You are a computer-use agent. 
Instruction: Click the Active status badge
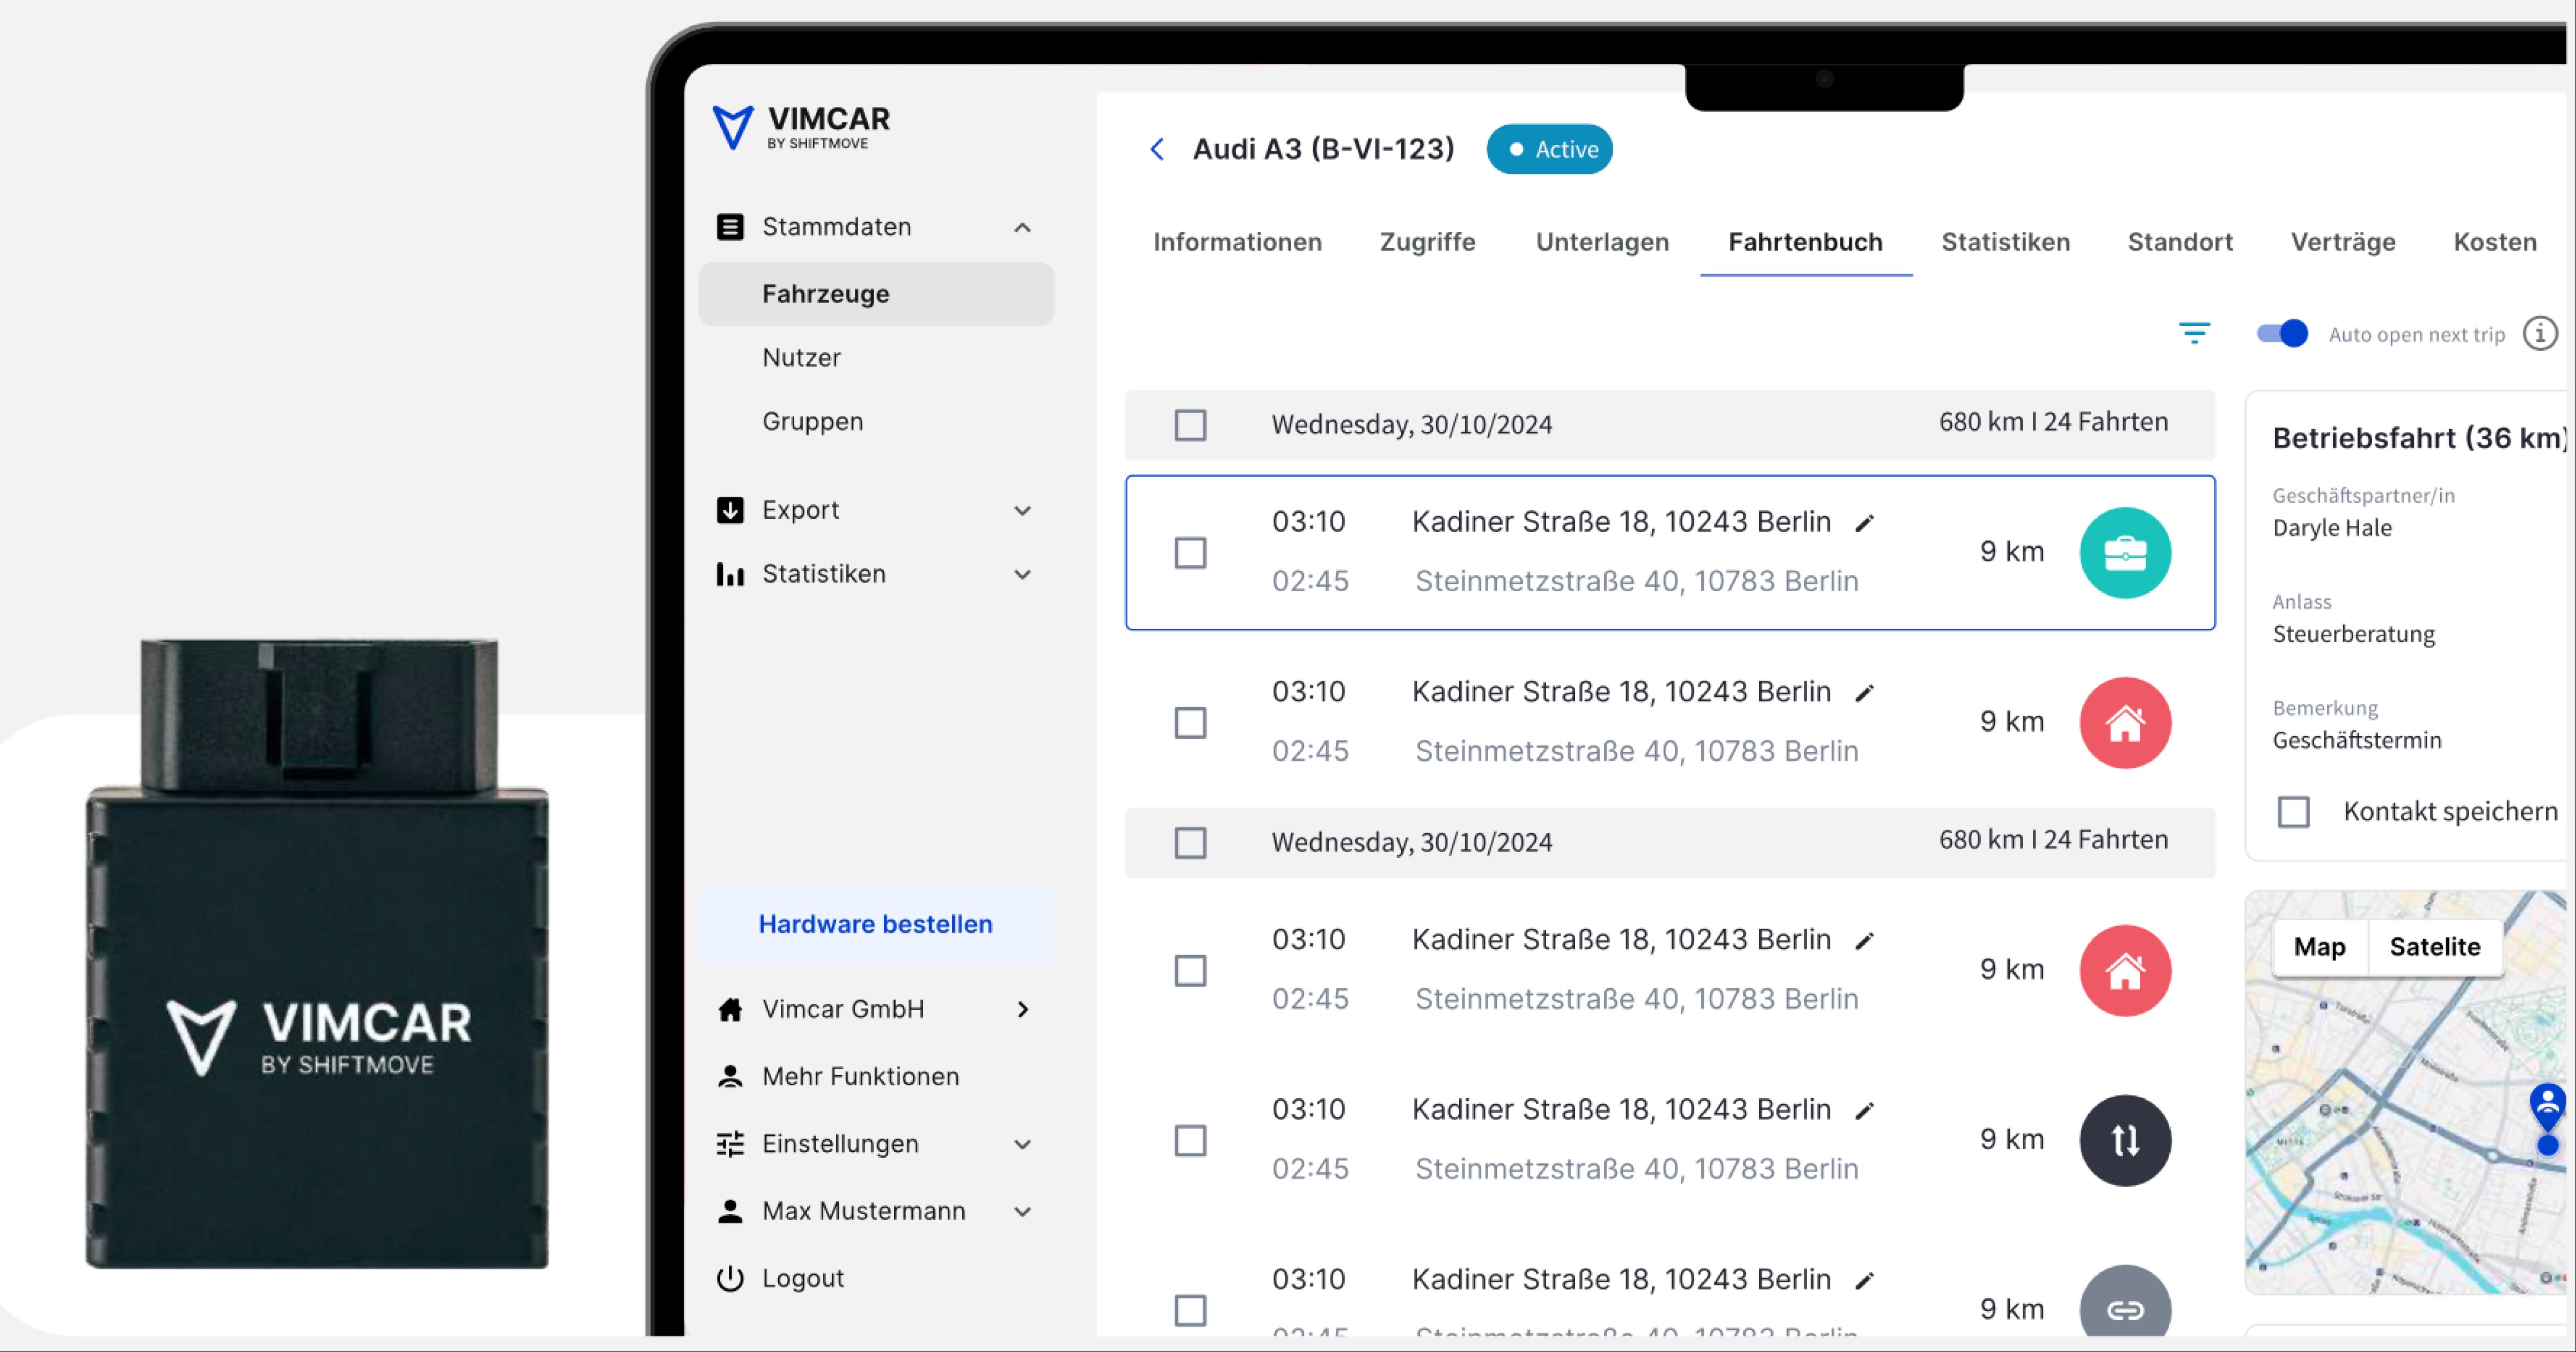tap(1549, 149)
